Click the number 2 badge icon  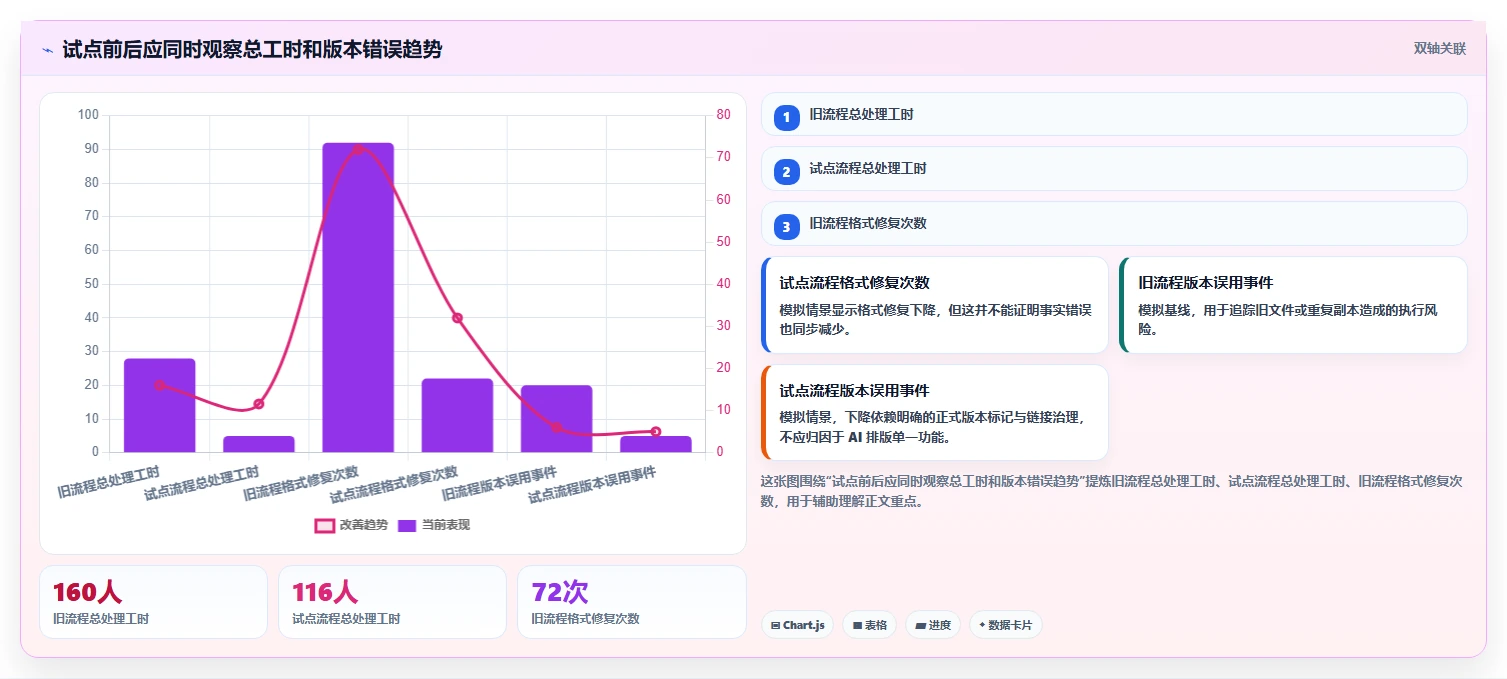tap(786, 172)
